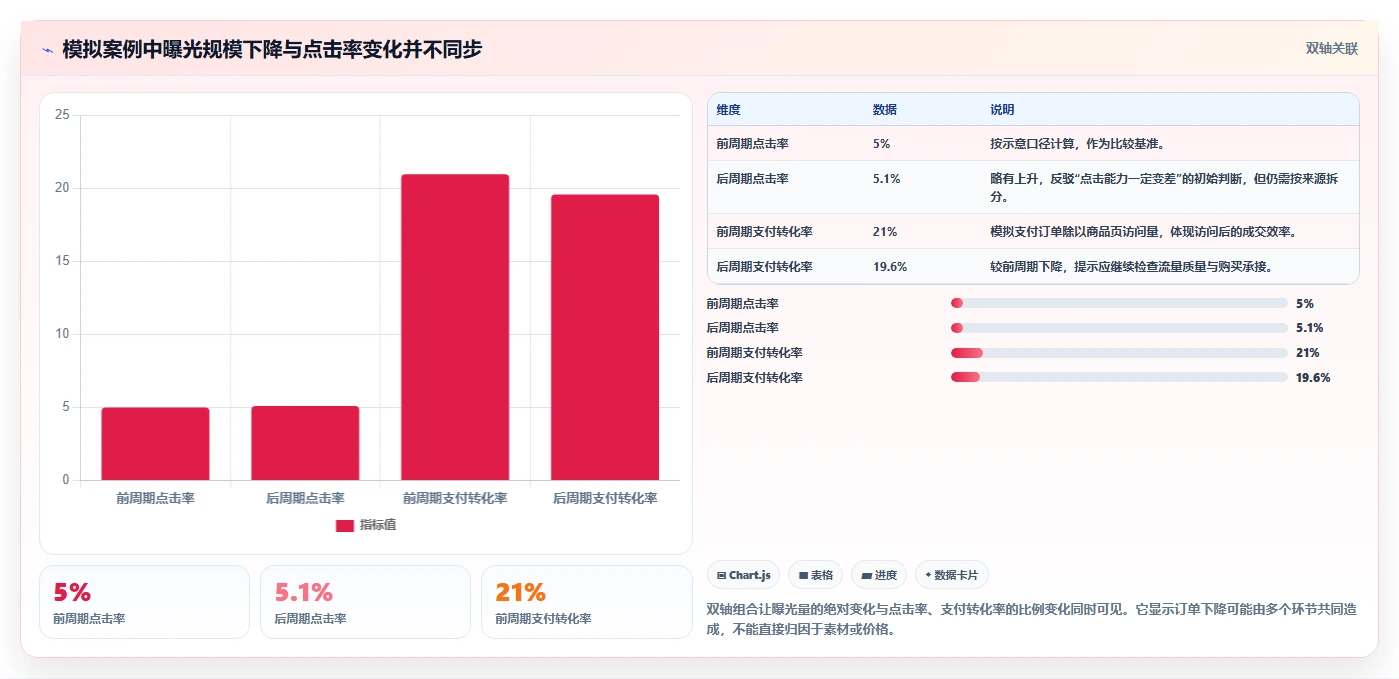The width and height of the screenshot is (1399, 679).
Task: Click the 后周期点击率 progress bar
Action: pos(1119,328)
